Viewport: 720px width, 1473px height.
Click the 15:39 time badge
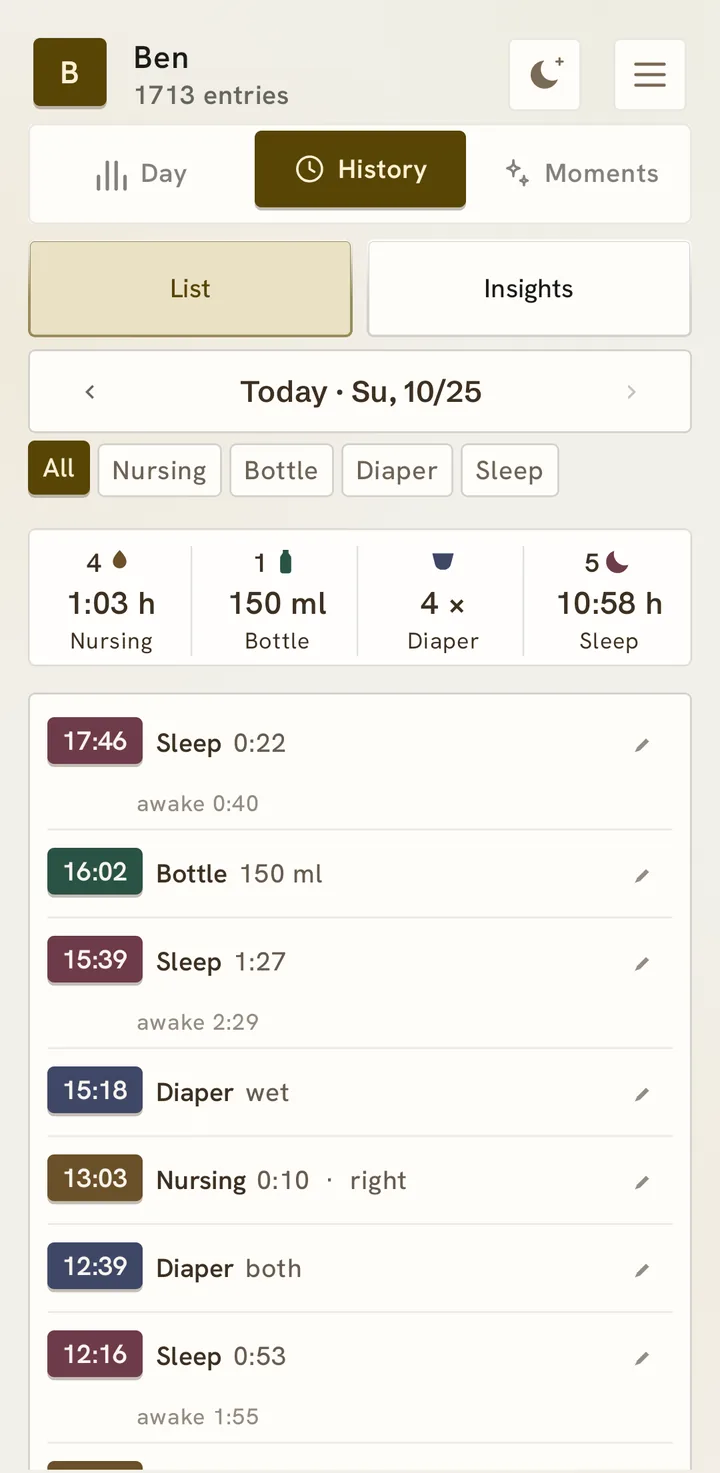95,959
